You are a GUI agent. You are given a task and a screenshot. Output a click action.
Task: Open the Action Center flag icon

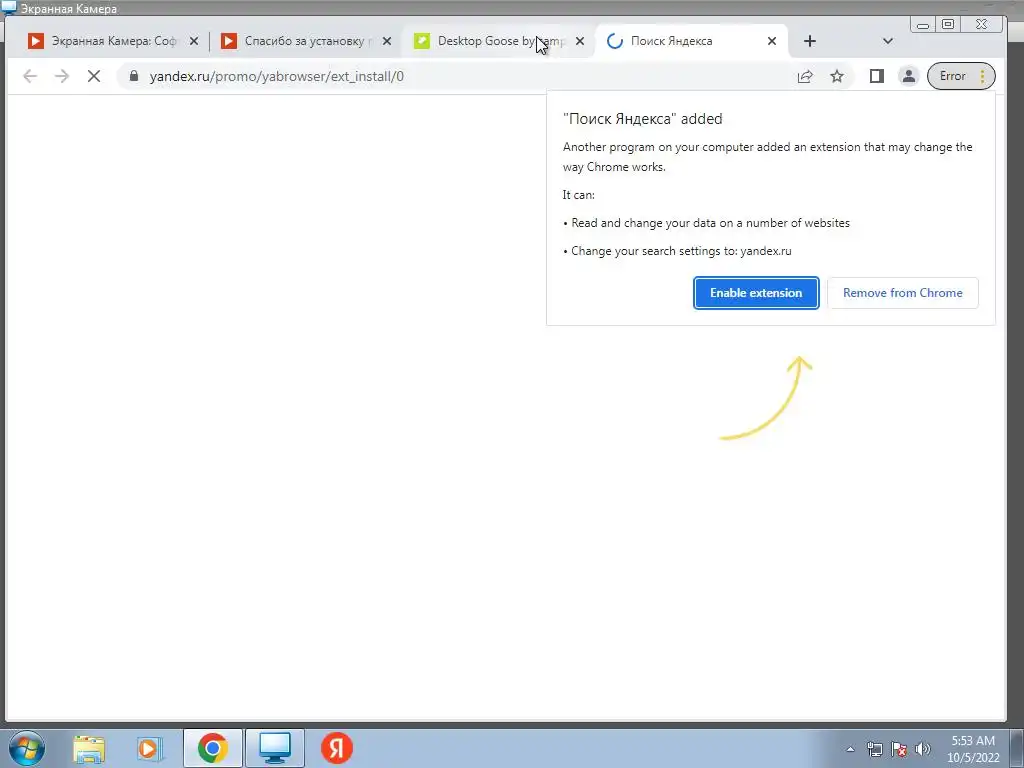click(899, 749)
